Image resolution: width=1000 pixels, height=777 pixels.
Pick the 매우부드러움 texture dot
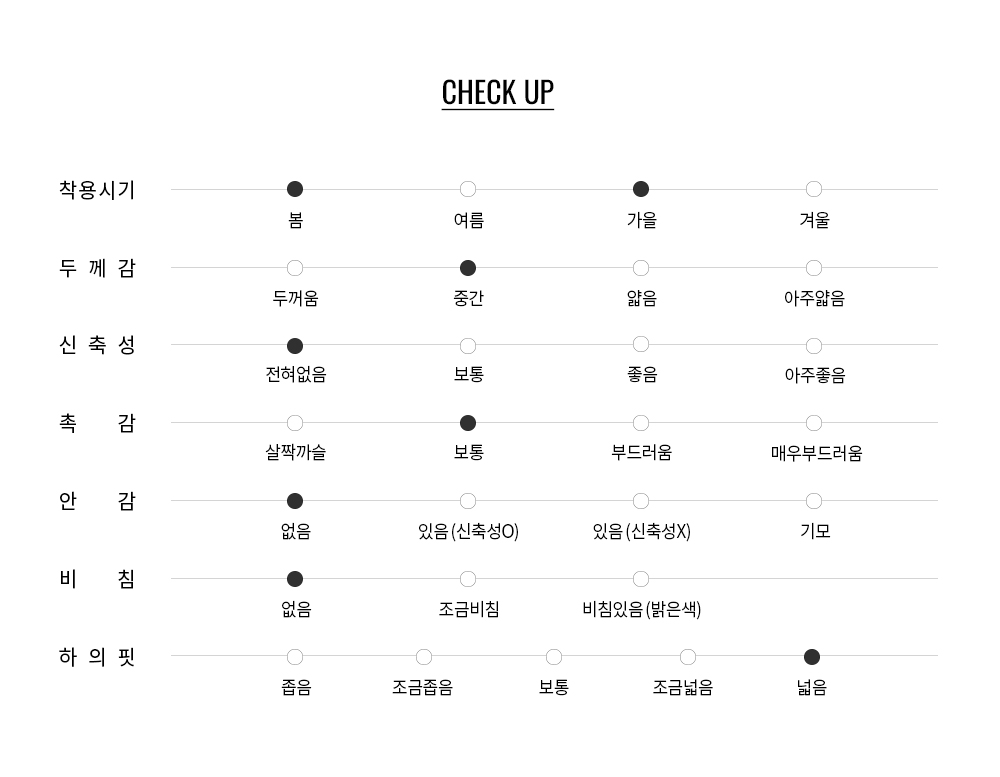coord(814,423)
